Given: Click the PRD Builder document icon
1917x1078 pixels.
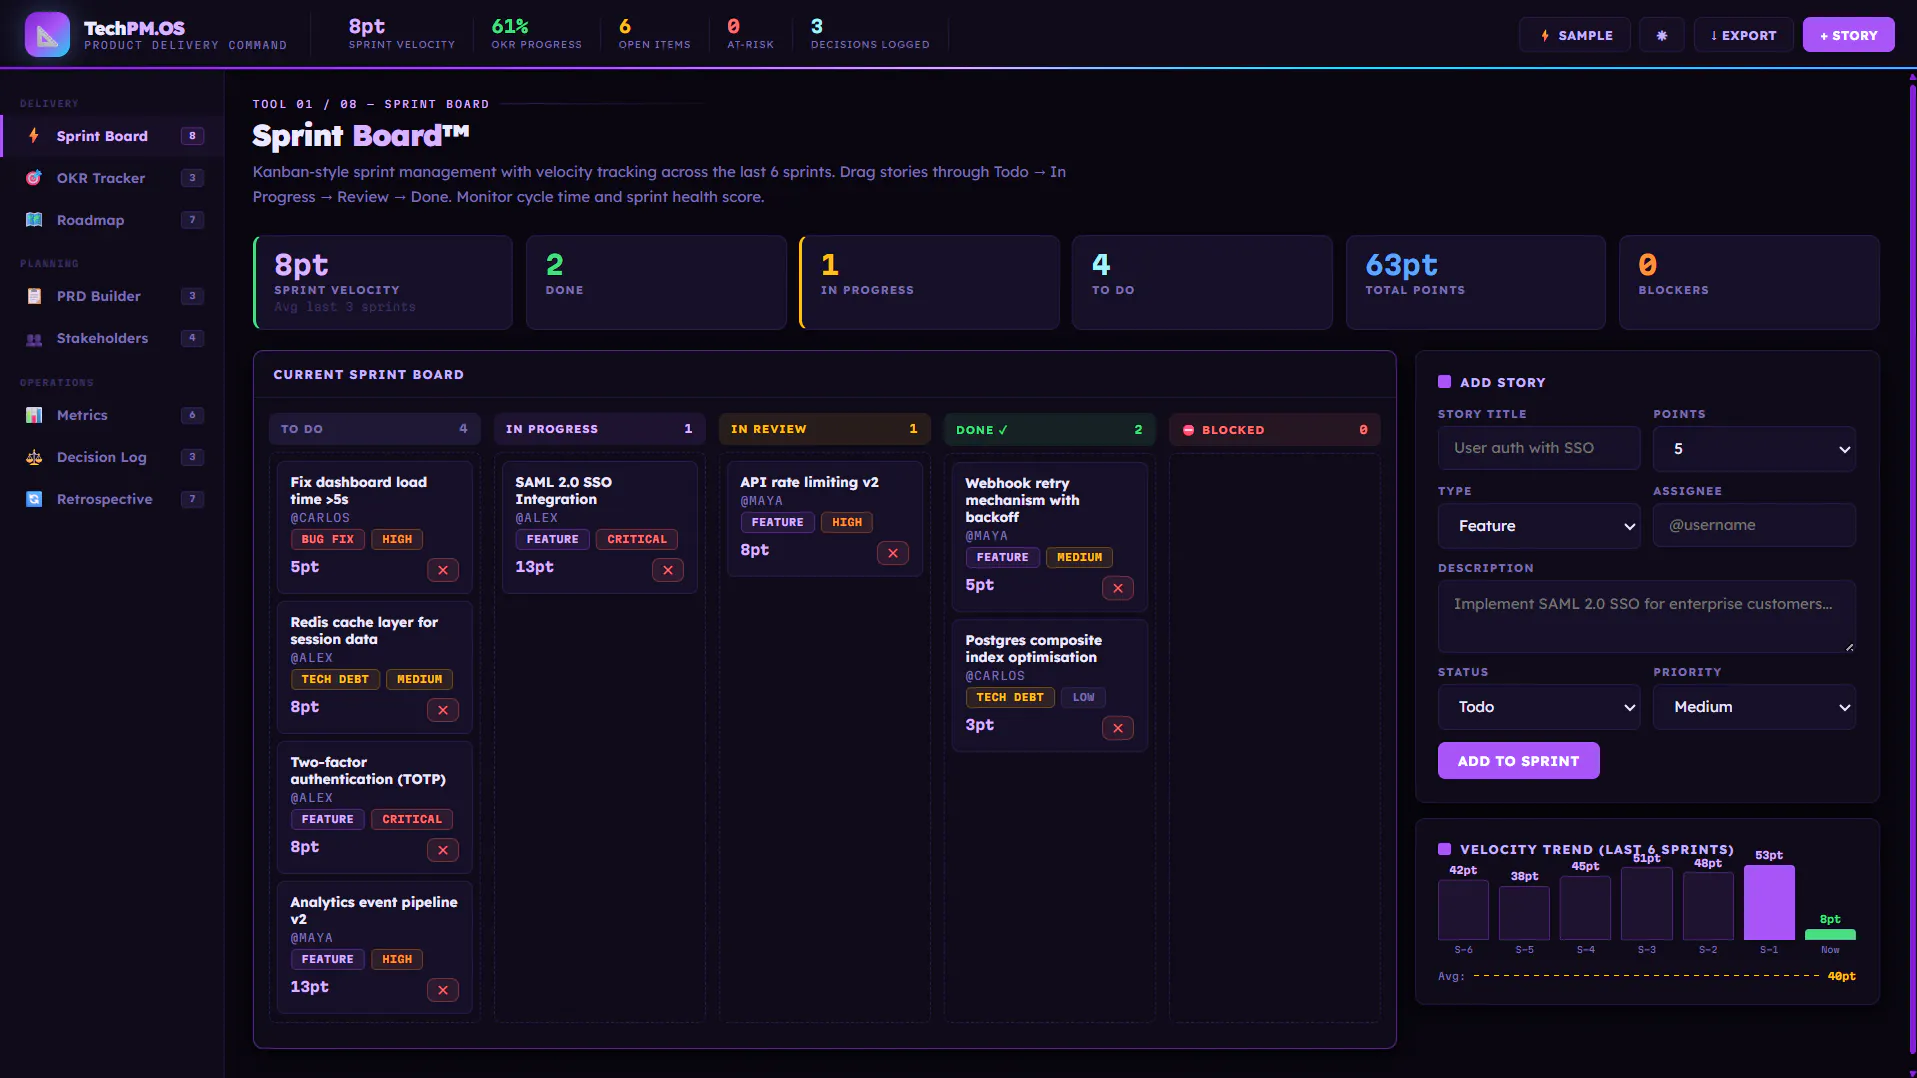Looking at the screenshot, I should point(34,296).
